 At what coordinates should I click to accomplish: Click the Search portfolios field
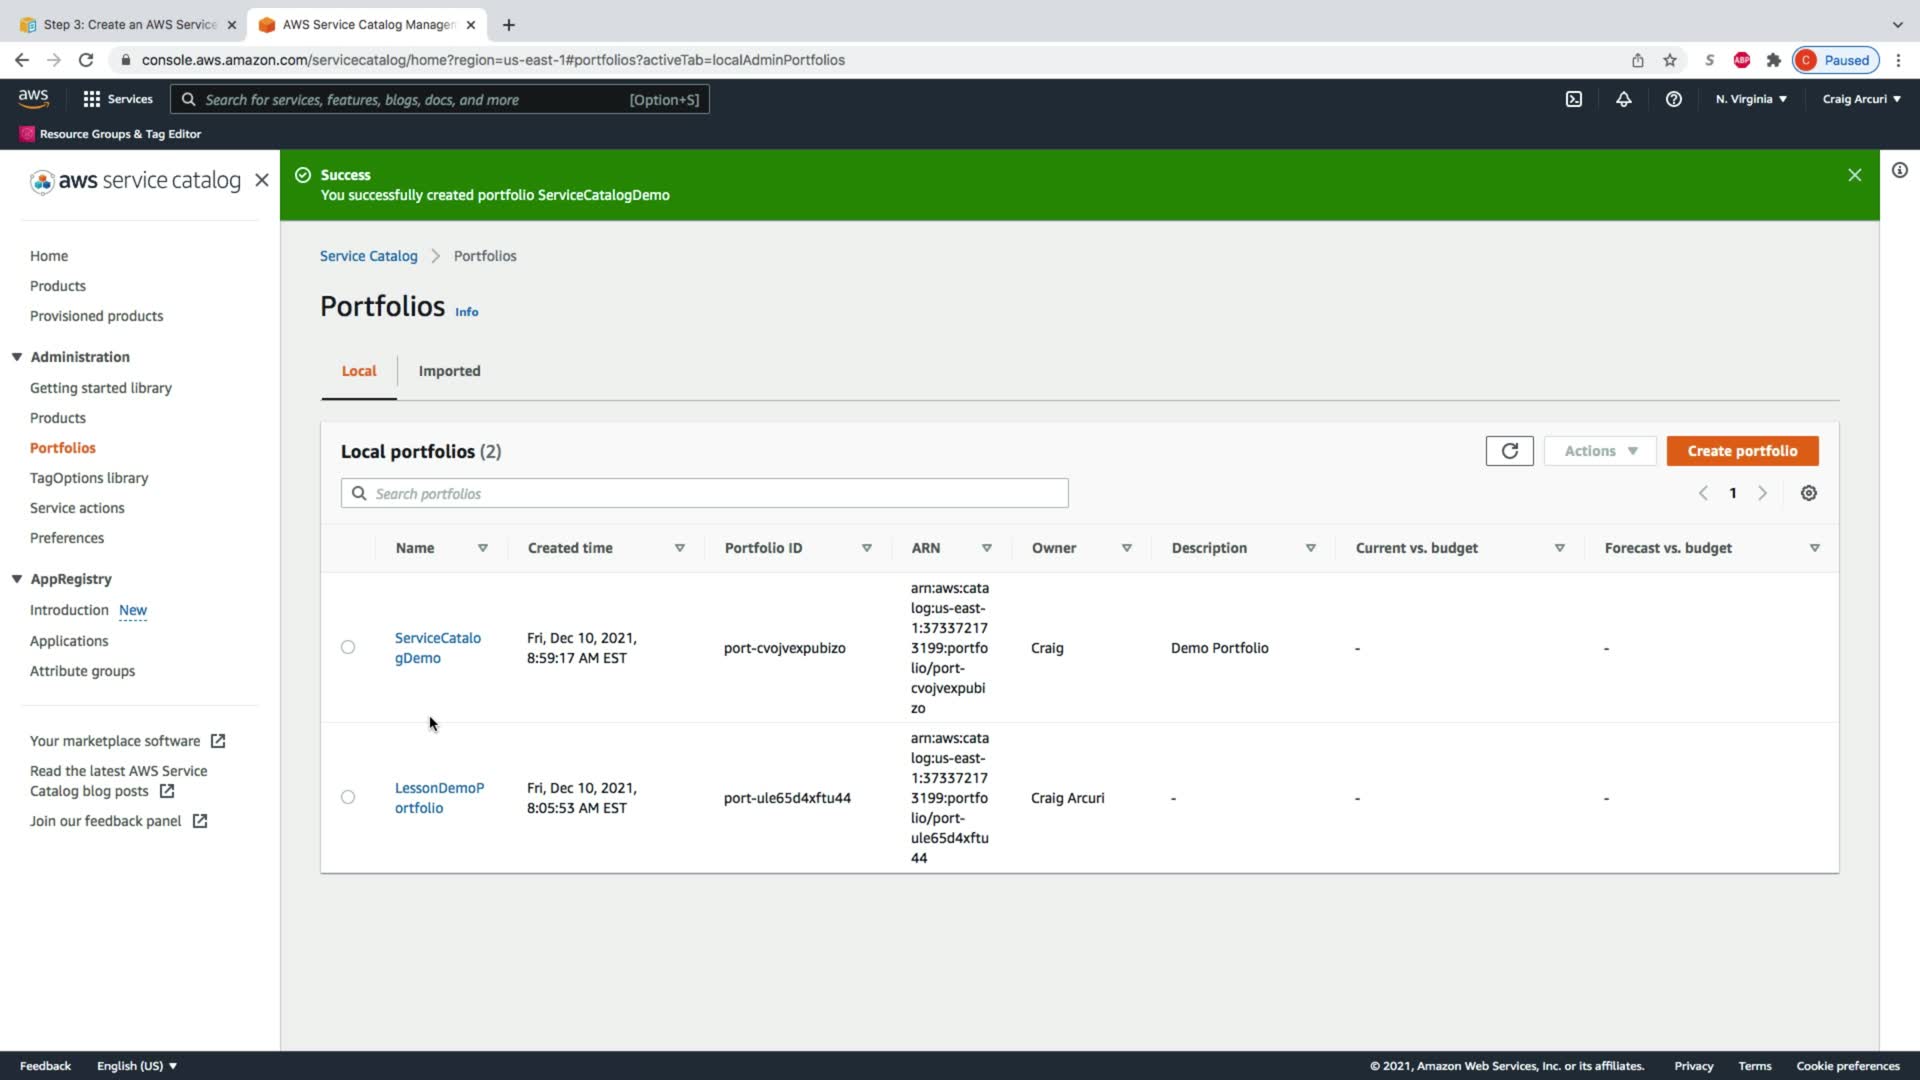tap(704, 493)
